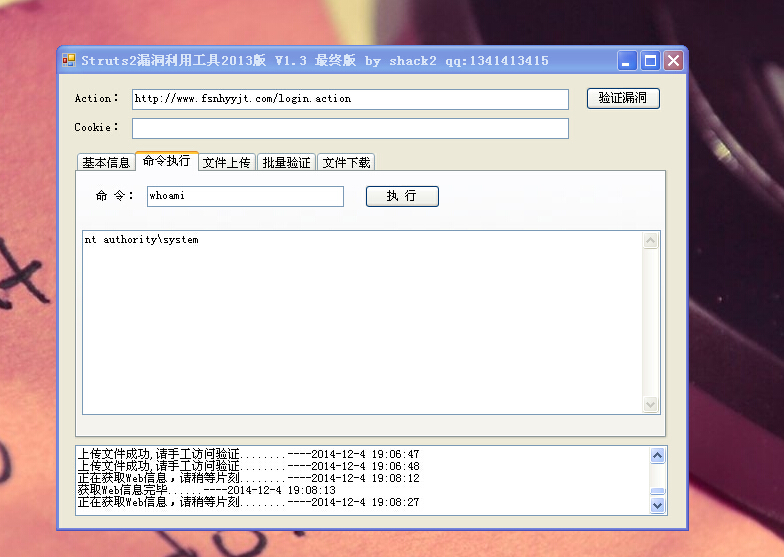Click log line timestamped 19:06:47

pos(248,454)
